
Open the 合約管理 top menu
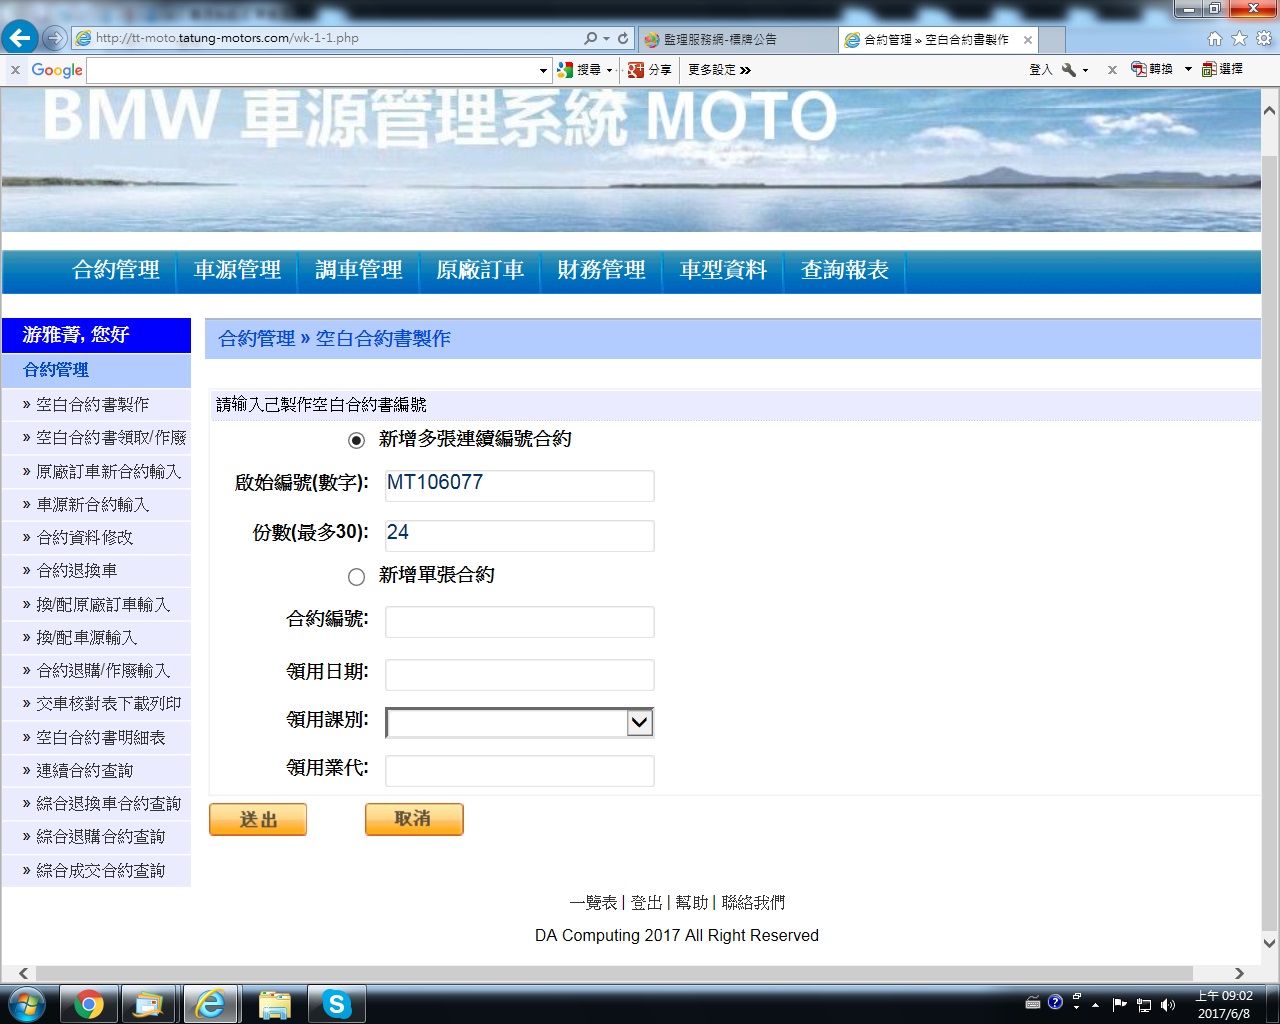coord(116,270)
